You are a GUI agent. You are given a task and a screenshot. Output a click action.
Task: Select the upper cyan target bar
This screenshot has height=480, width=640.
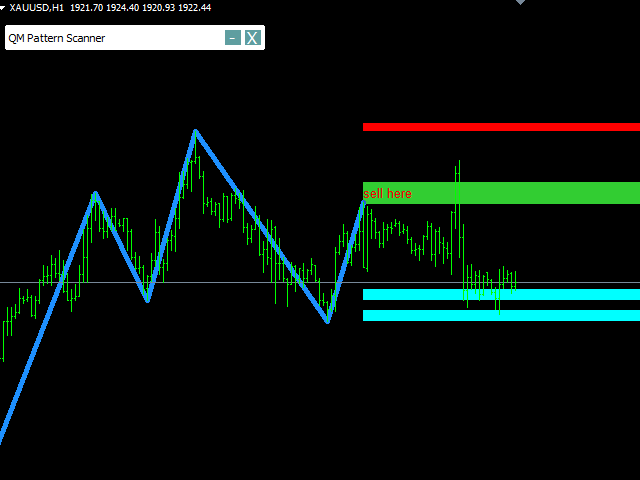pos(501,294)
